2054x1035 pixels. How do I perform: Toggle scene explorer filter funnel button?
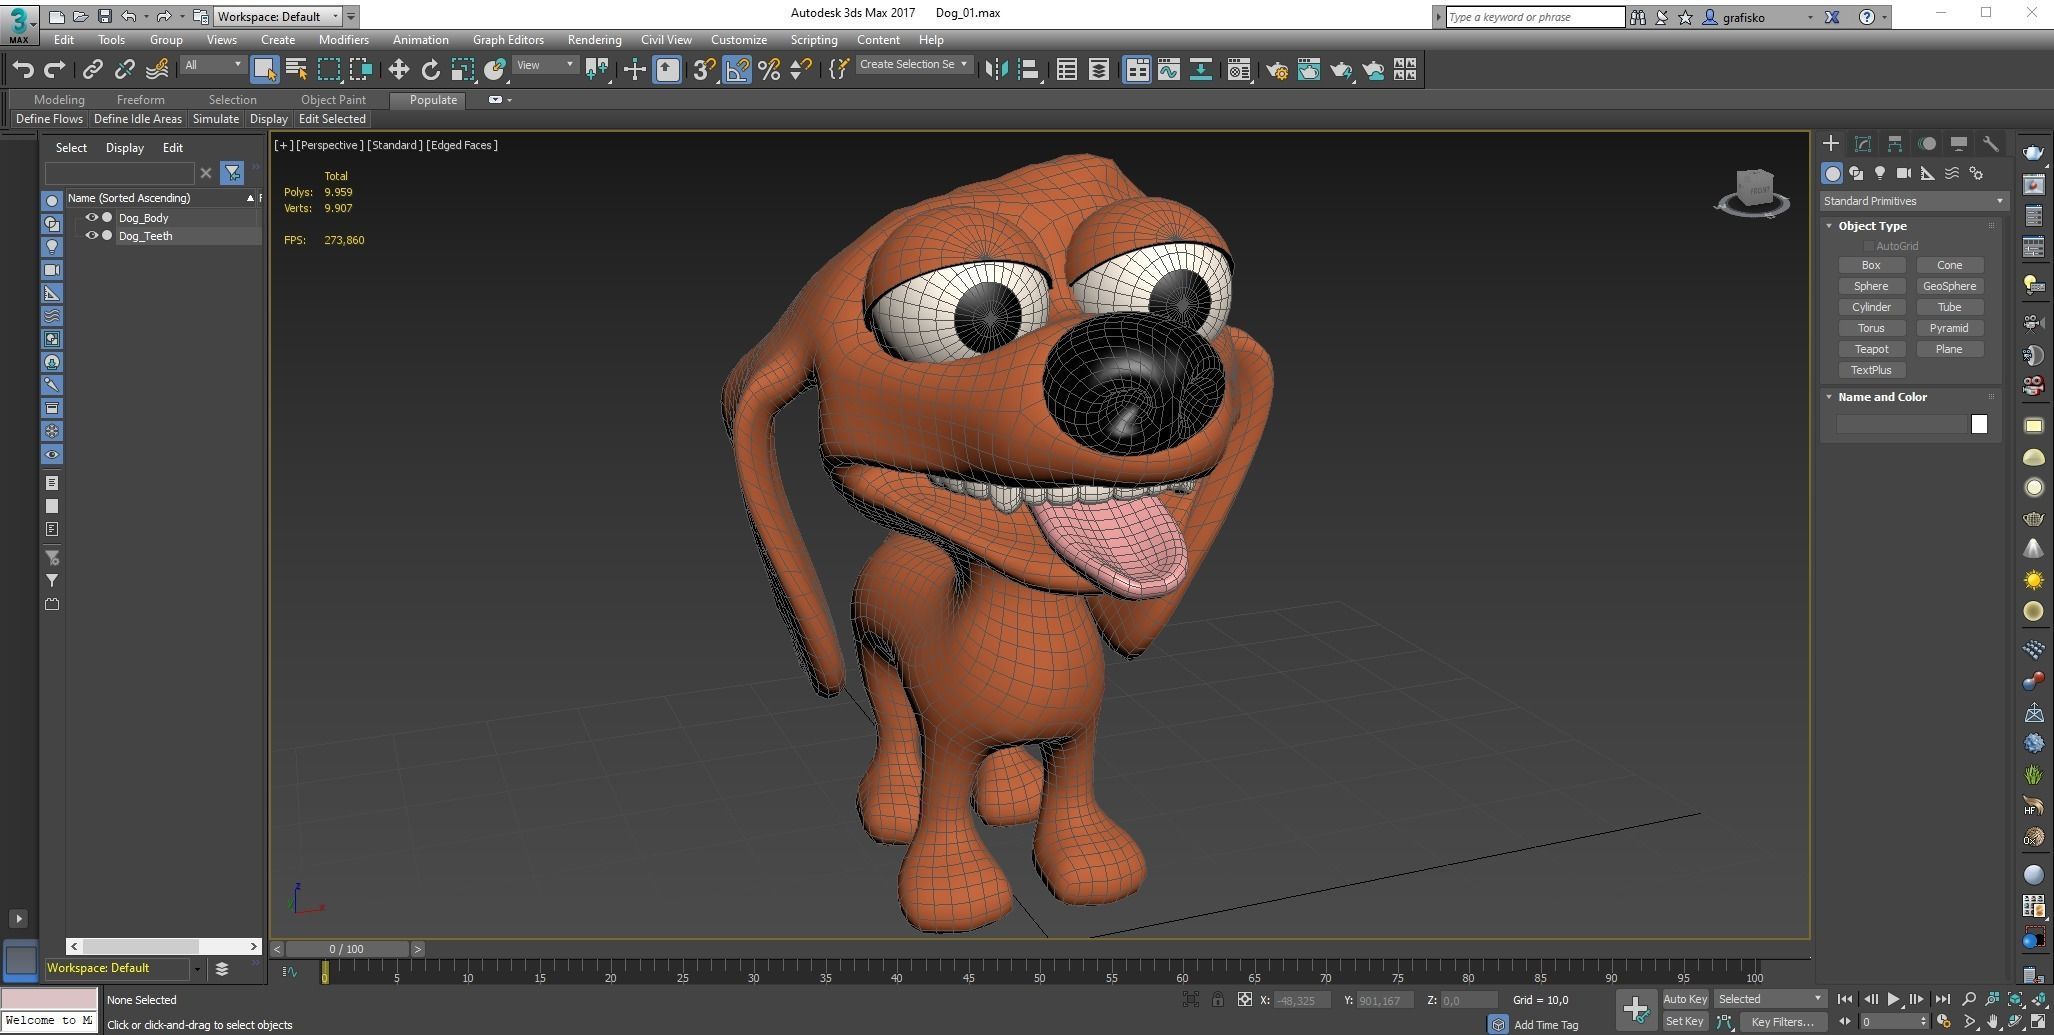[x=232, y=173]
